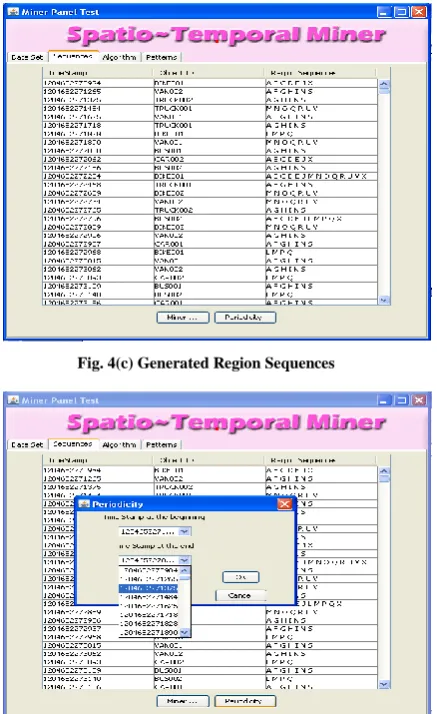Click Object ID column header in Fig. 4(c) window
Viewport: 437px width, 714px height.
[208, 73]
